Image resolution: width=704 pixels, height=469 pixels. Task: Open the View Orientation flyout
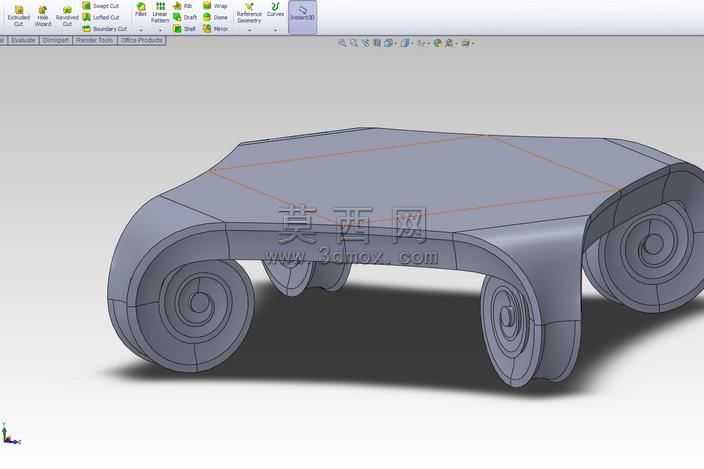tap(389, 43)
